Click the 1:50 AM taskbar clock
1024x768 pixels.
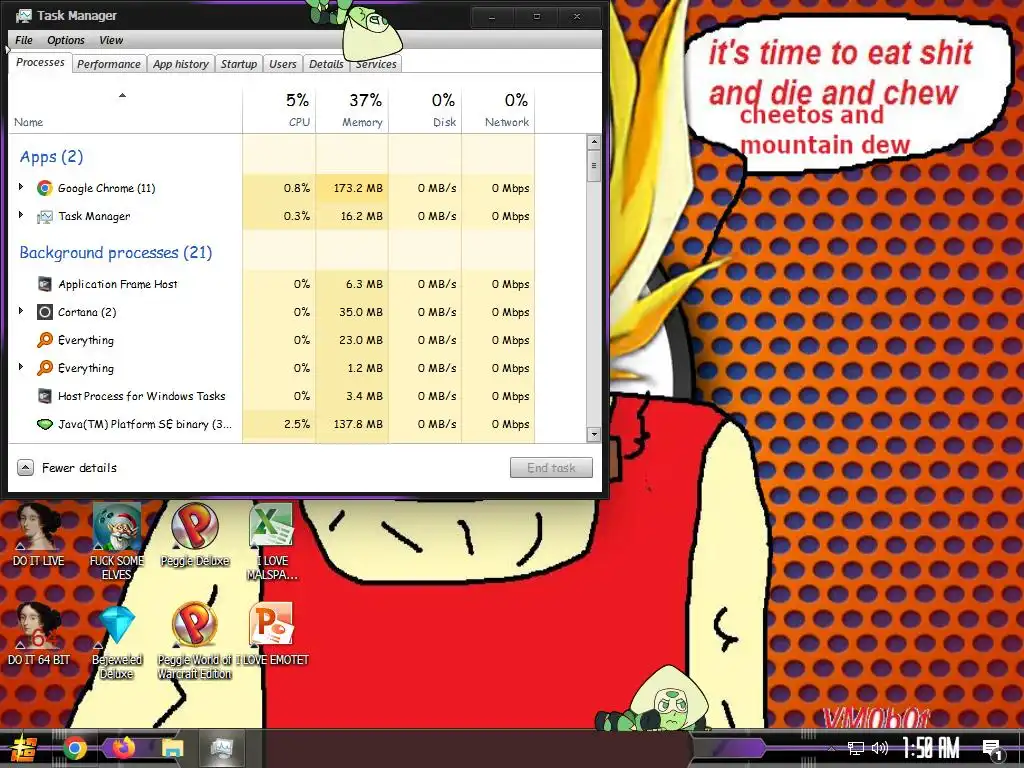point(931,748)
